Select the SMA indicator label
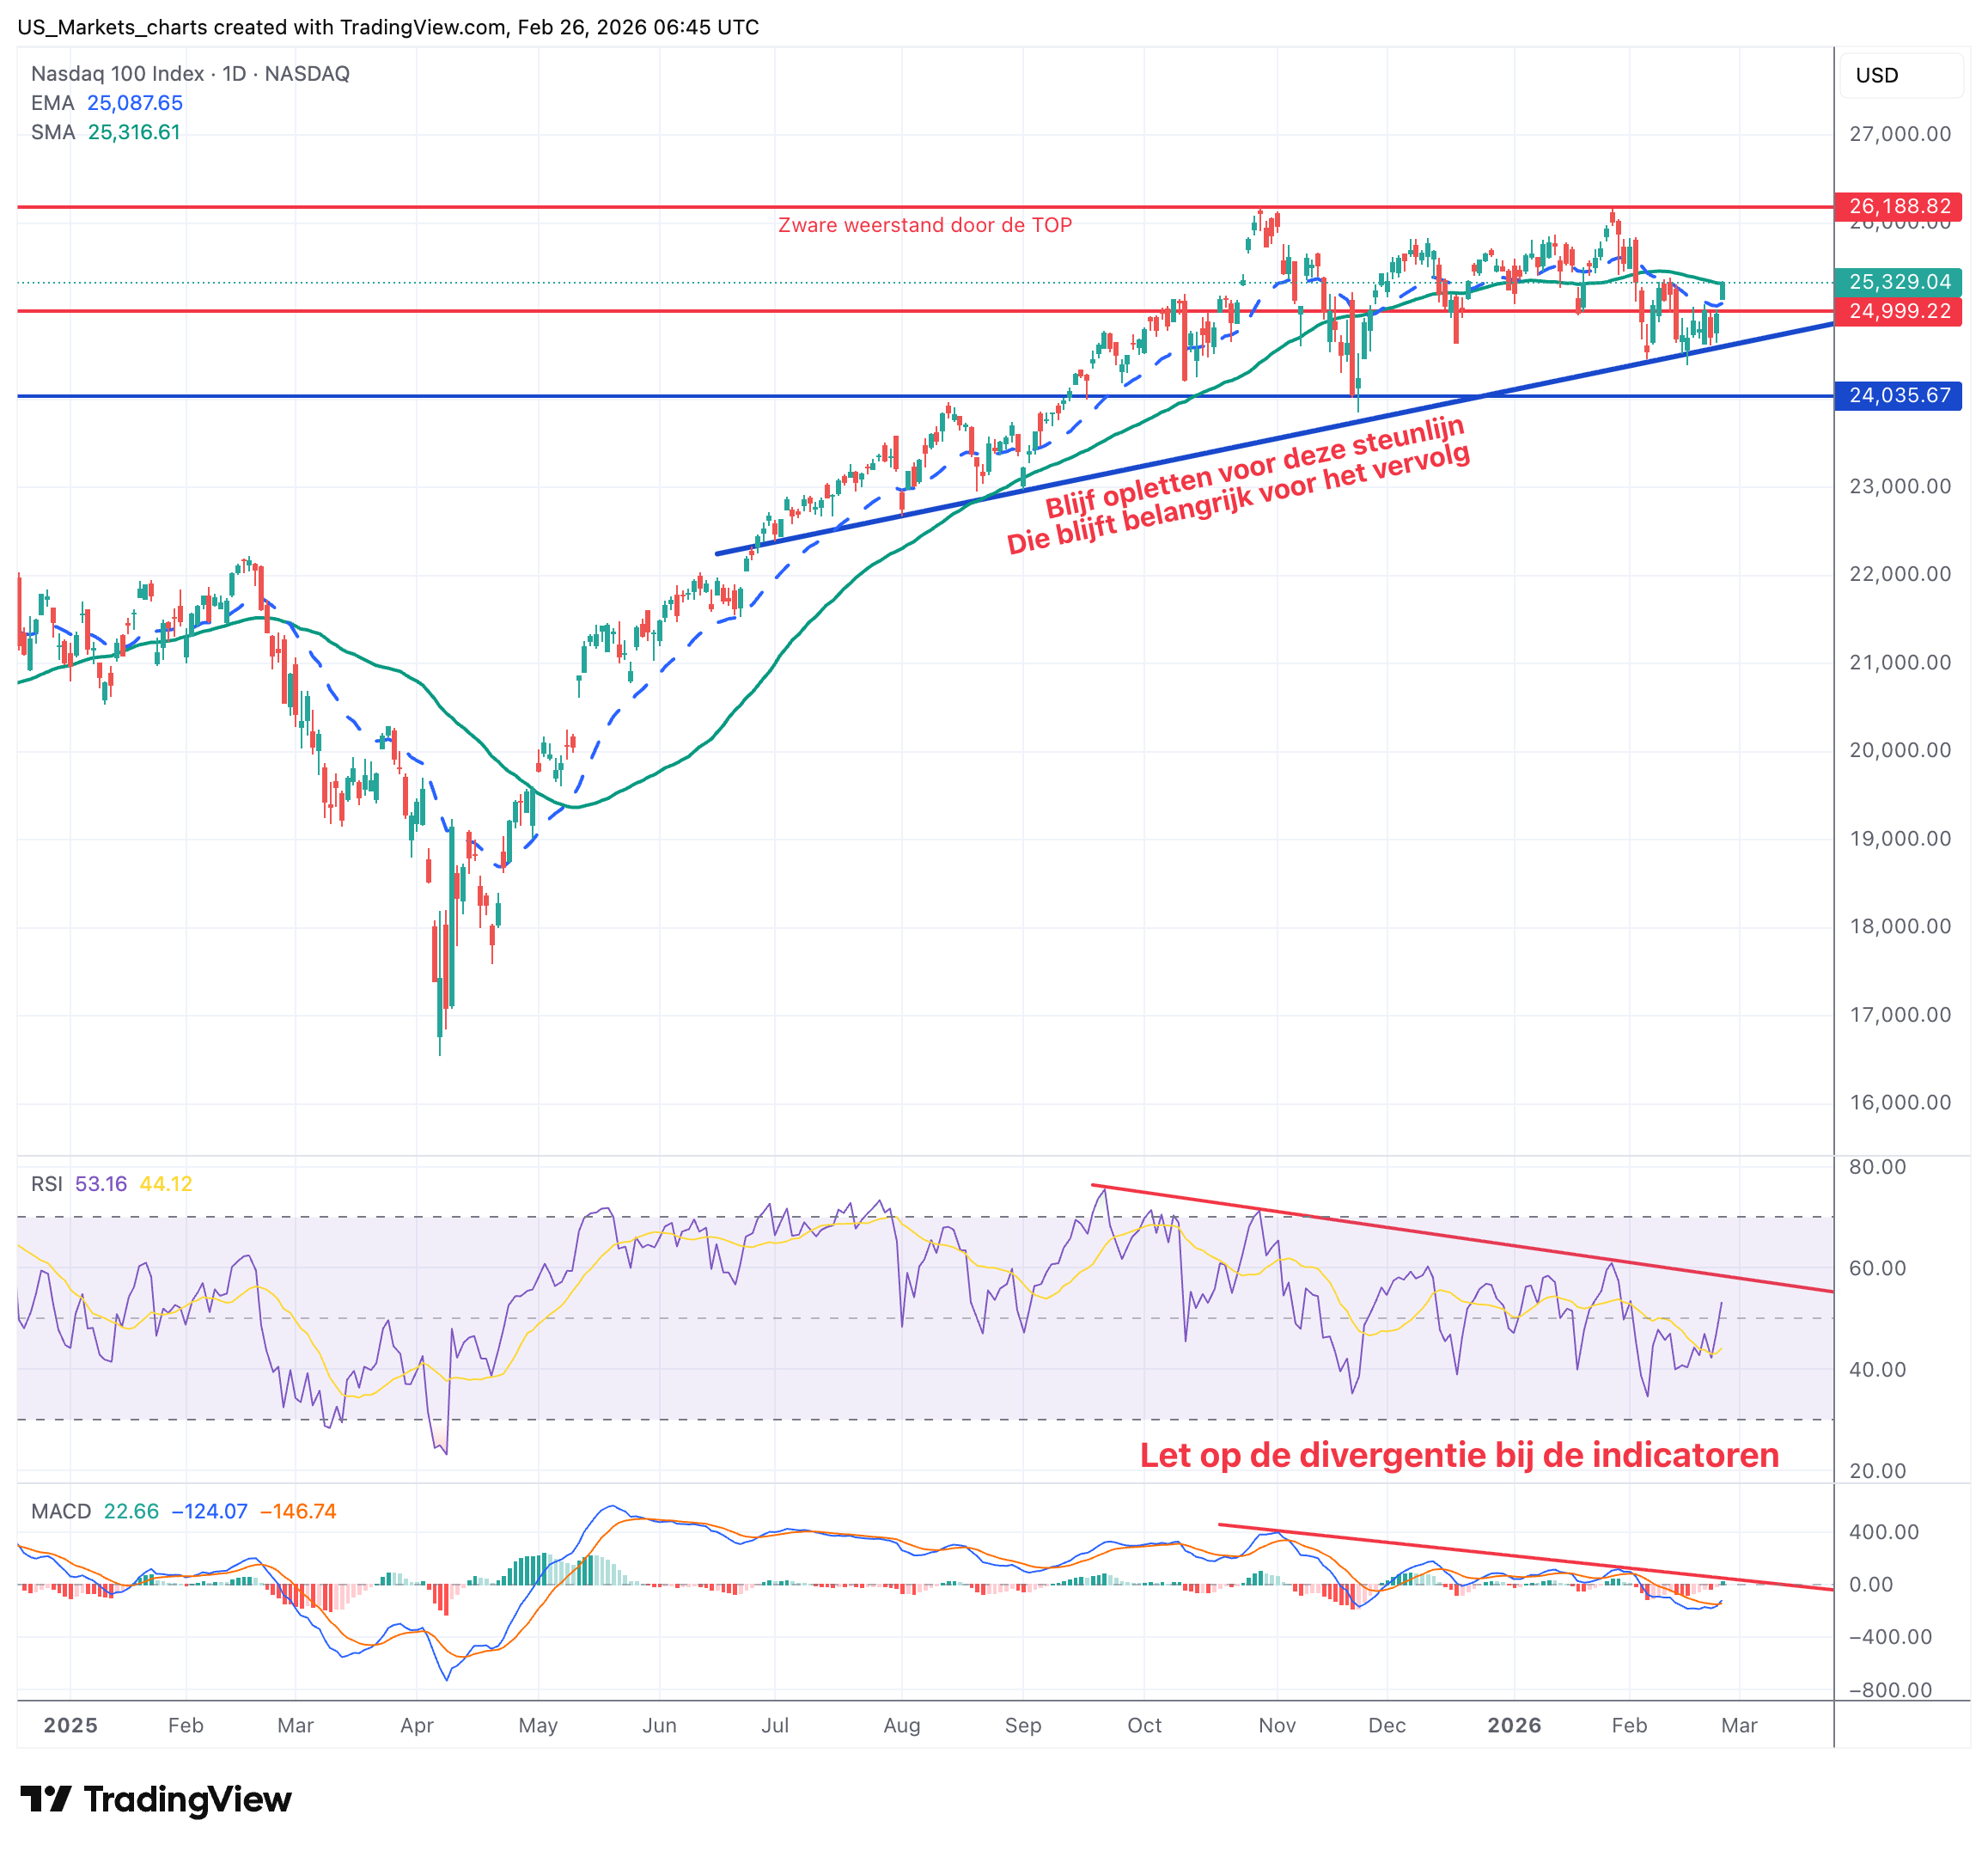Image resolution: width=1988 pixels, height=1851 pixels. [52, 131]
